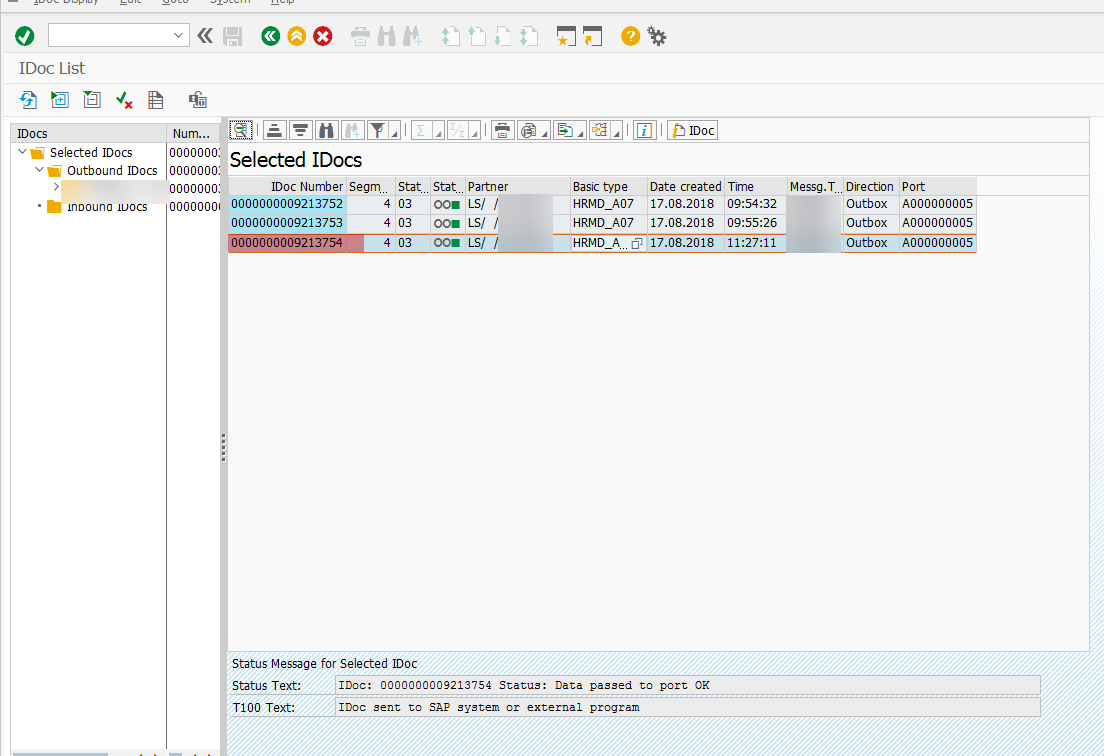Click the IDoc button in the grid toolbar
Viewport: 1104px width, 756px height.
[x=693, y=130]
